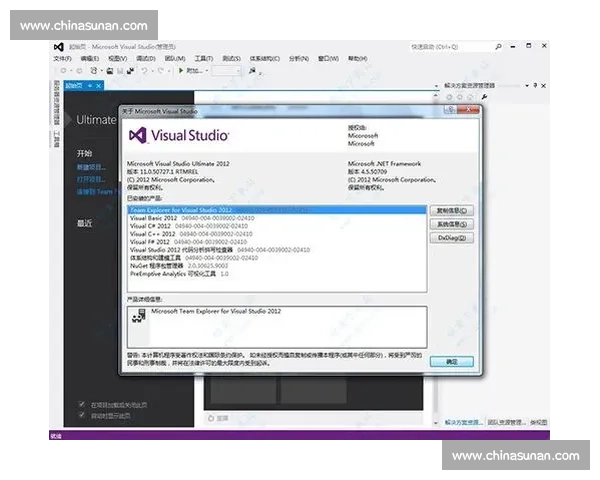This screenshot has width=600, height=480.
Task: Open the undo history dropdown arrow
Action: click(x=152, y=71)
